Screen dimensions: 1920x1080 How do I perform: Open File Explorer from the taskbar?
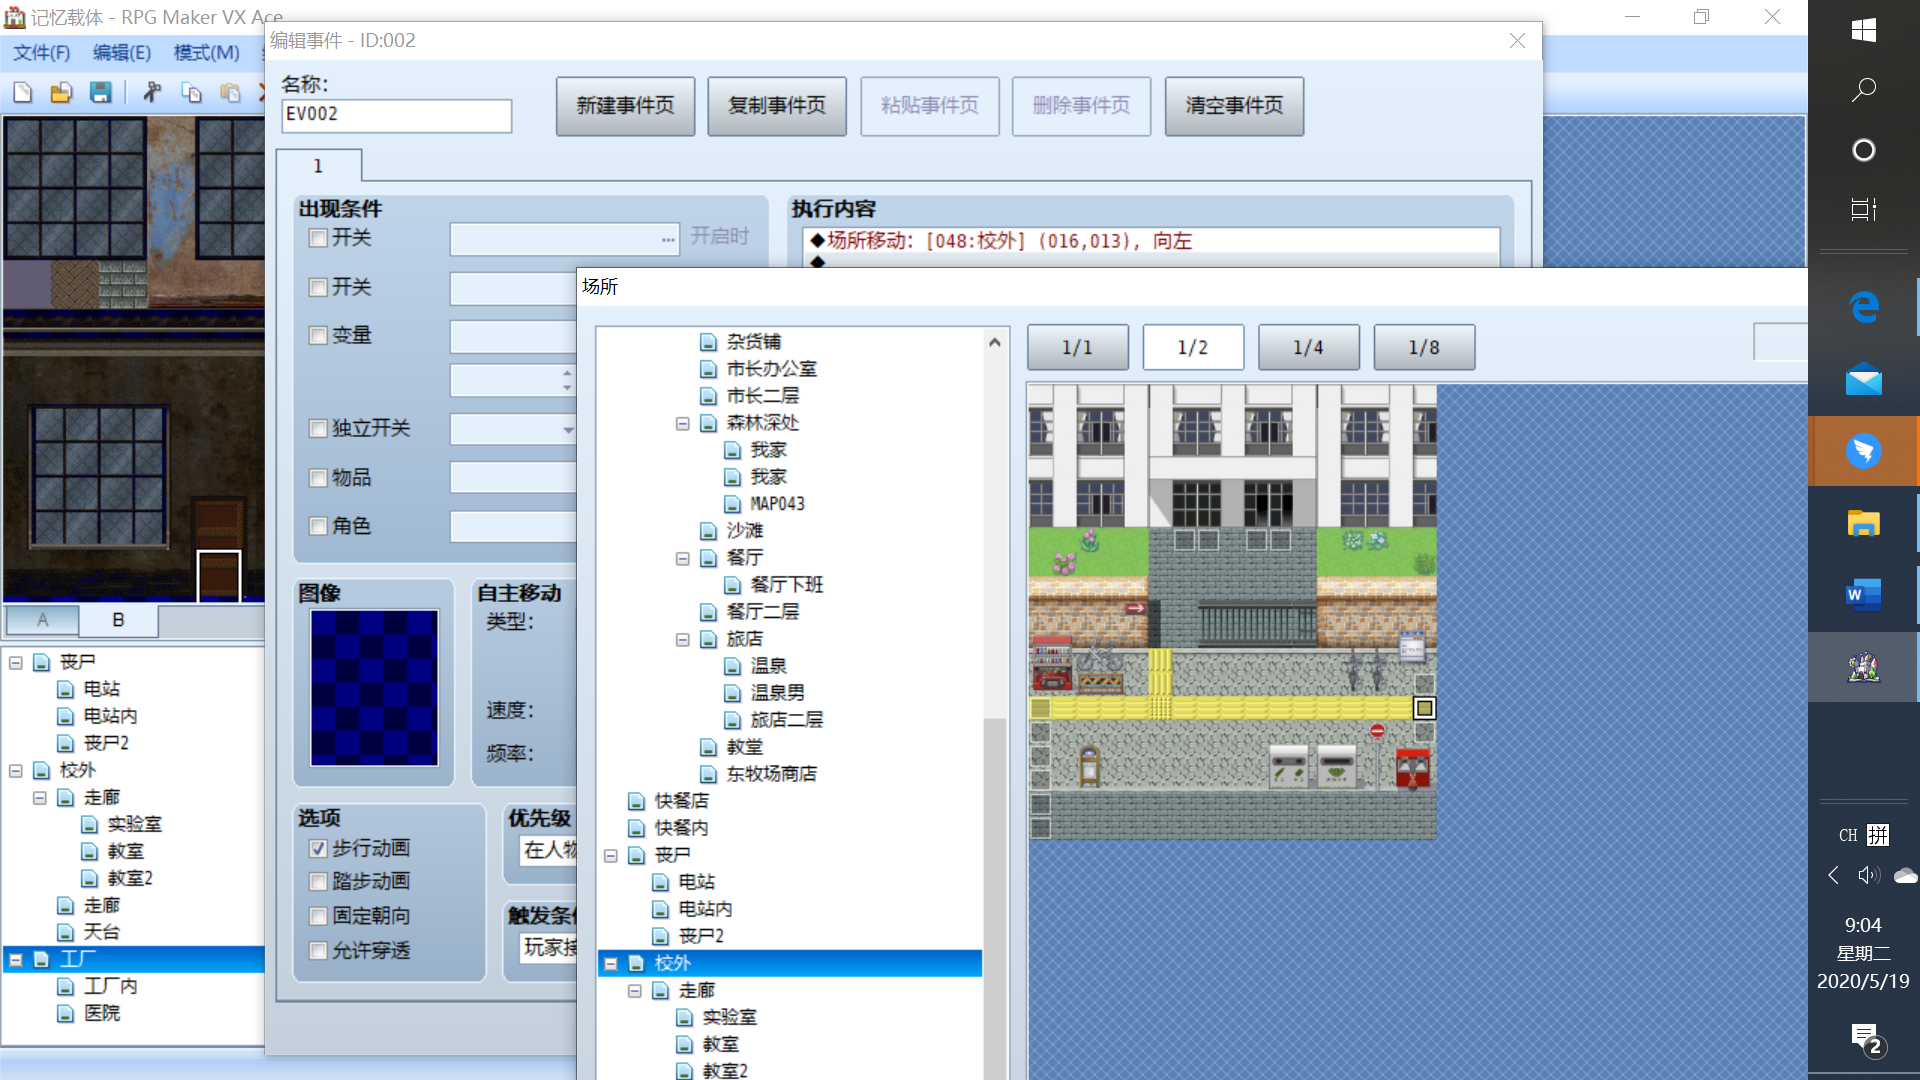tap(1863, 523)
